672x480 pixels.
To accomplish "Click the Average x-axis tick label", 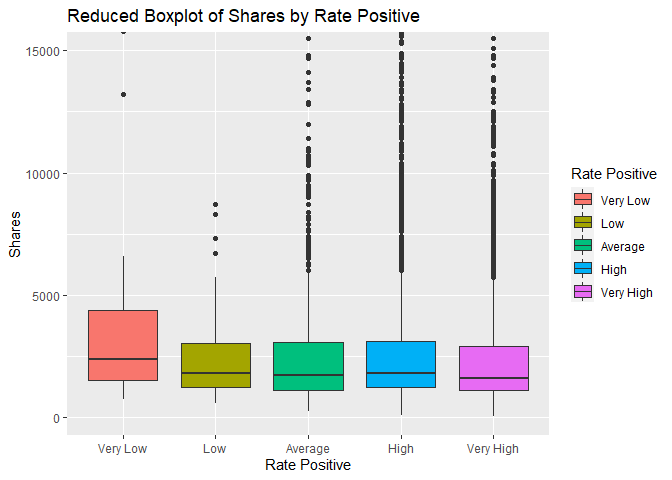I will tap(308, 448).
